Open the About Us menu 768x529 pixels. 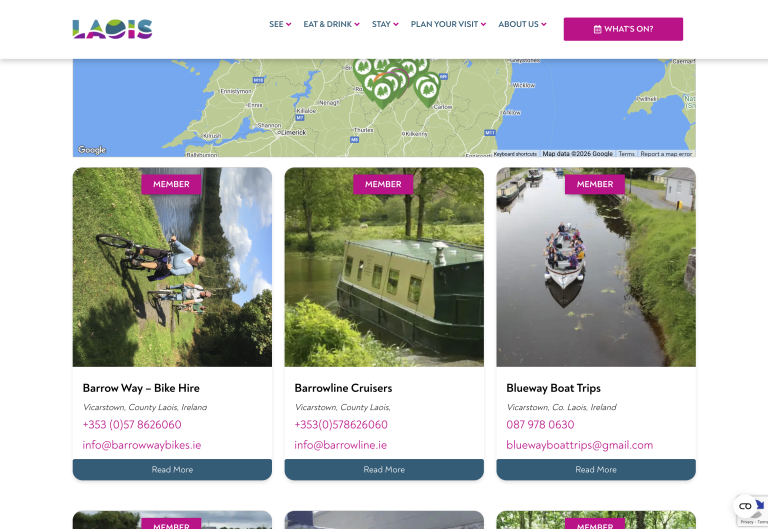point(522,24)
